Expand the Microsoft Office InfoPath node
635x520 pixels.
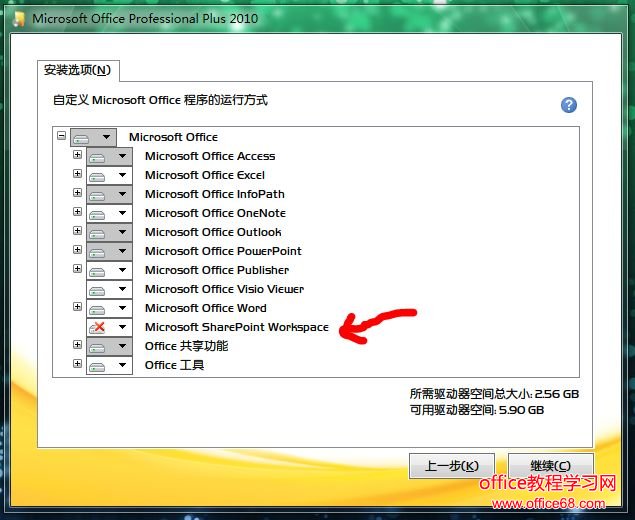coord(77,192)
